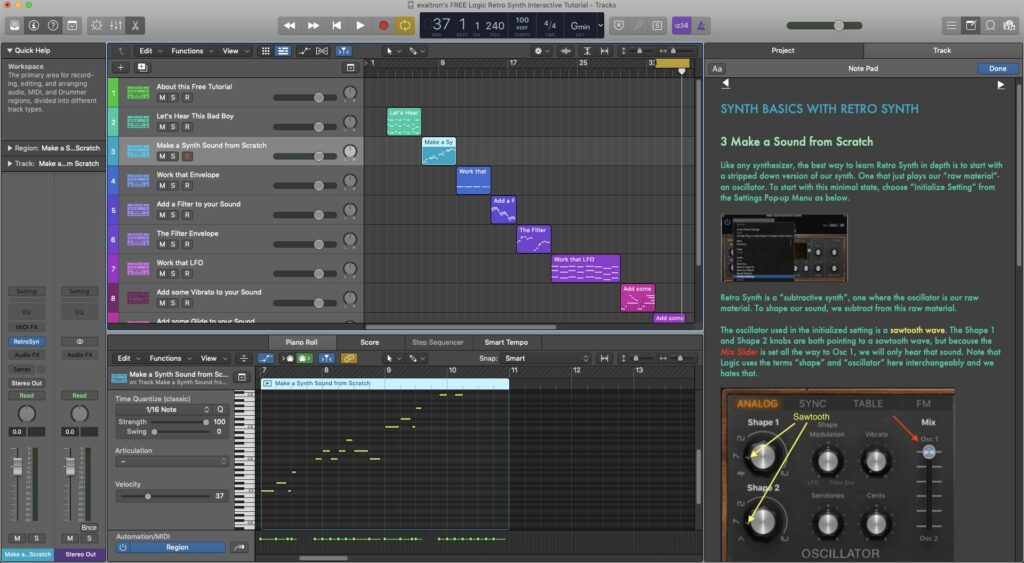
Task: Open the Browsers media button
Action: click(1010, 25)
